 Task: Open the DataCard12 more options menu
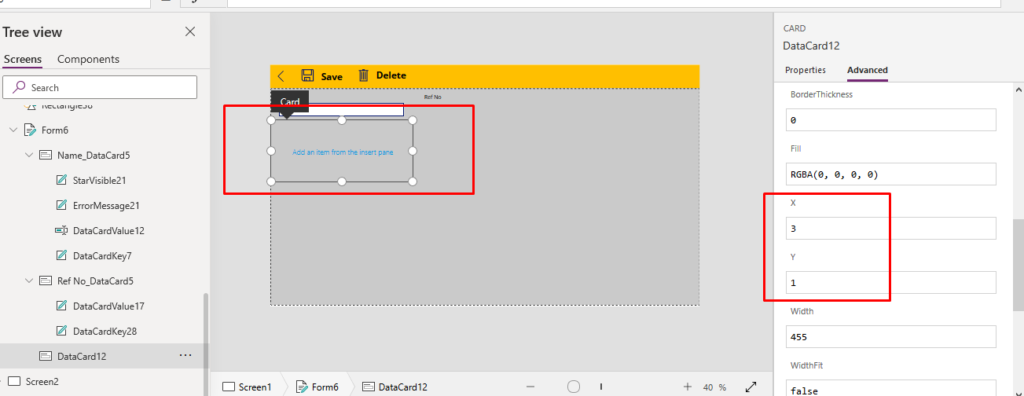point(185,355)
